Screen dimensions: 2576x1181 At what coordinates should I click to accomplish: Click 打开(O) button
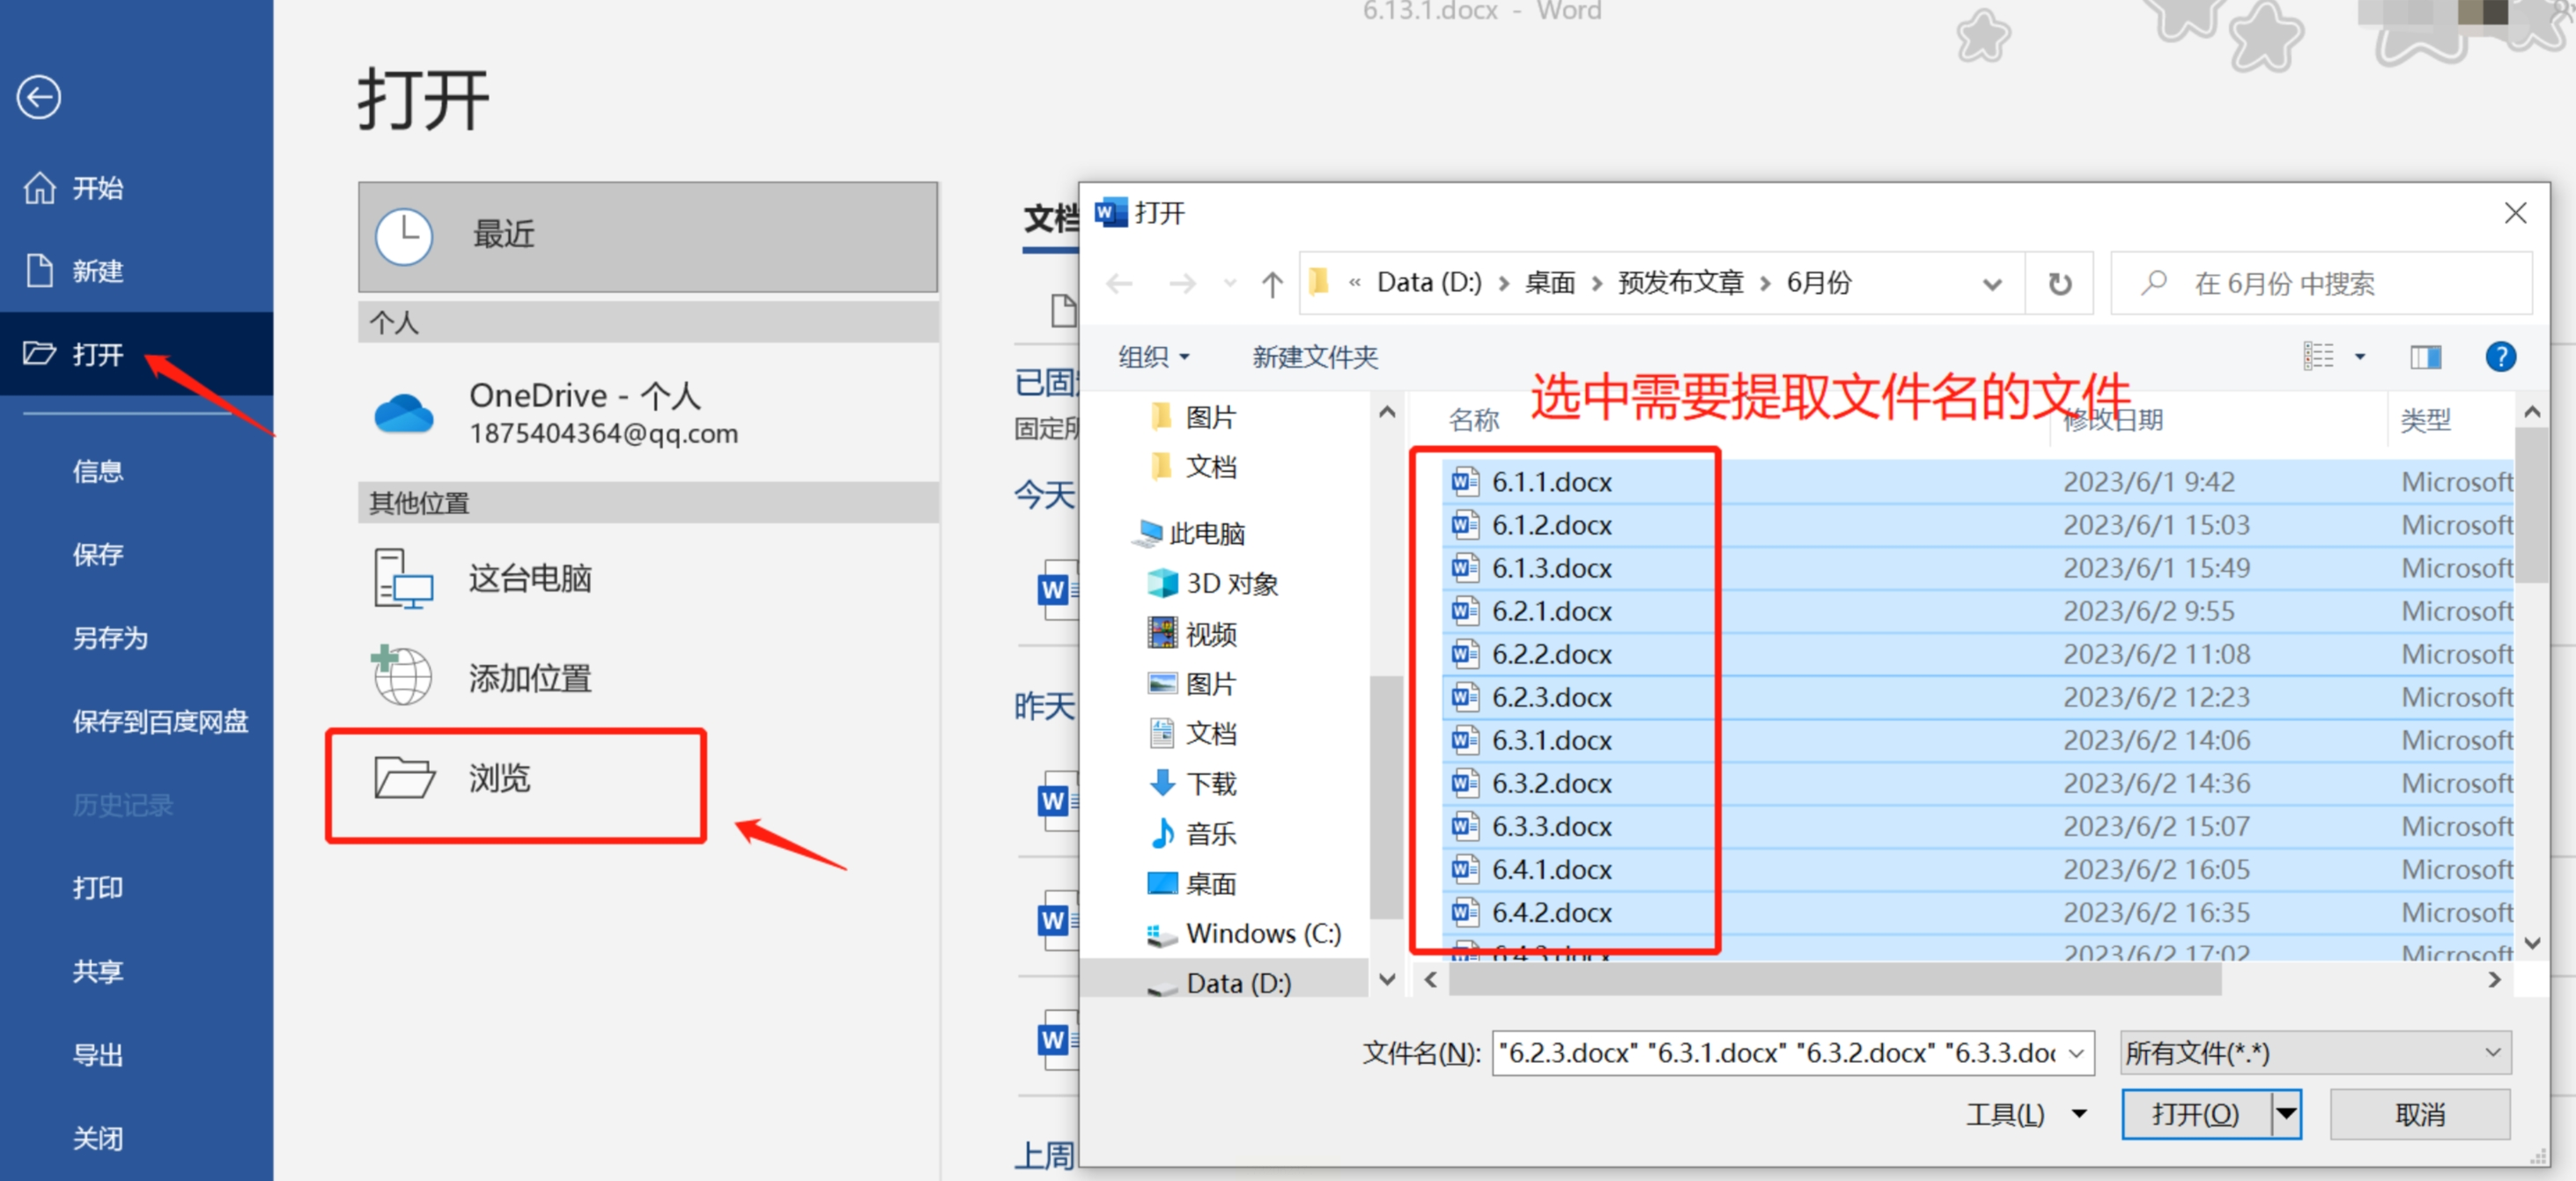(2196, 1114)
